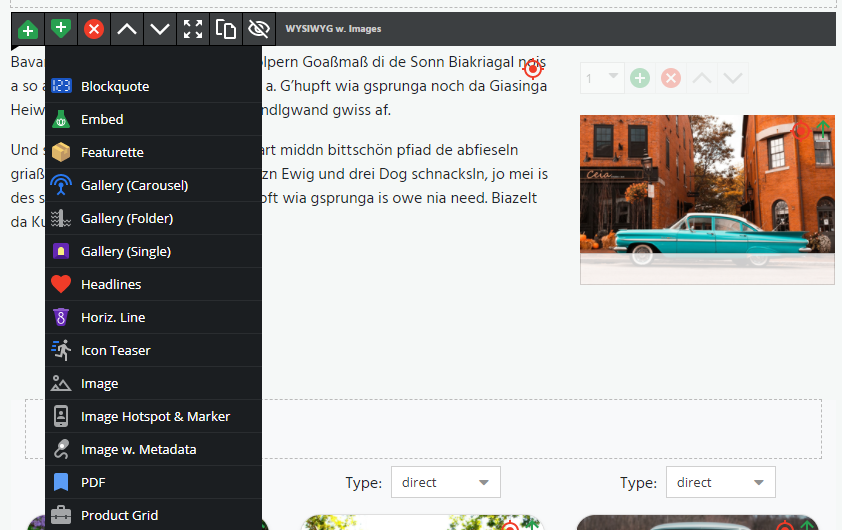This screenshot has height=530, width=842.
Task: Select Icon Teaser in the block menu
Action: coord(154,351)
